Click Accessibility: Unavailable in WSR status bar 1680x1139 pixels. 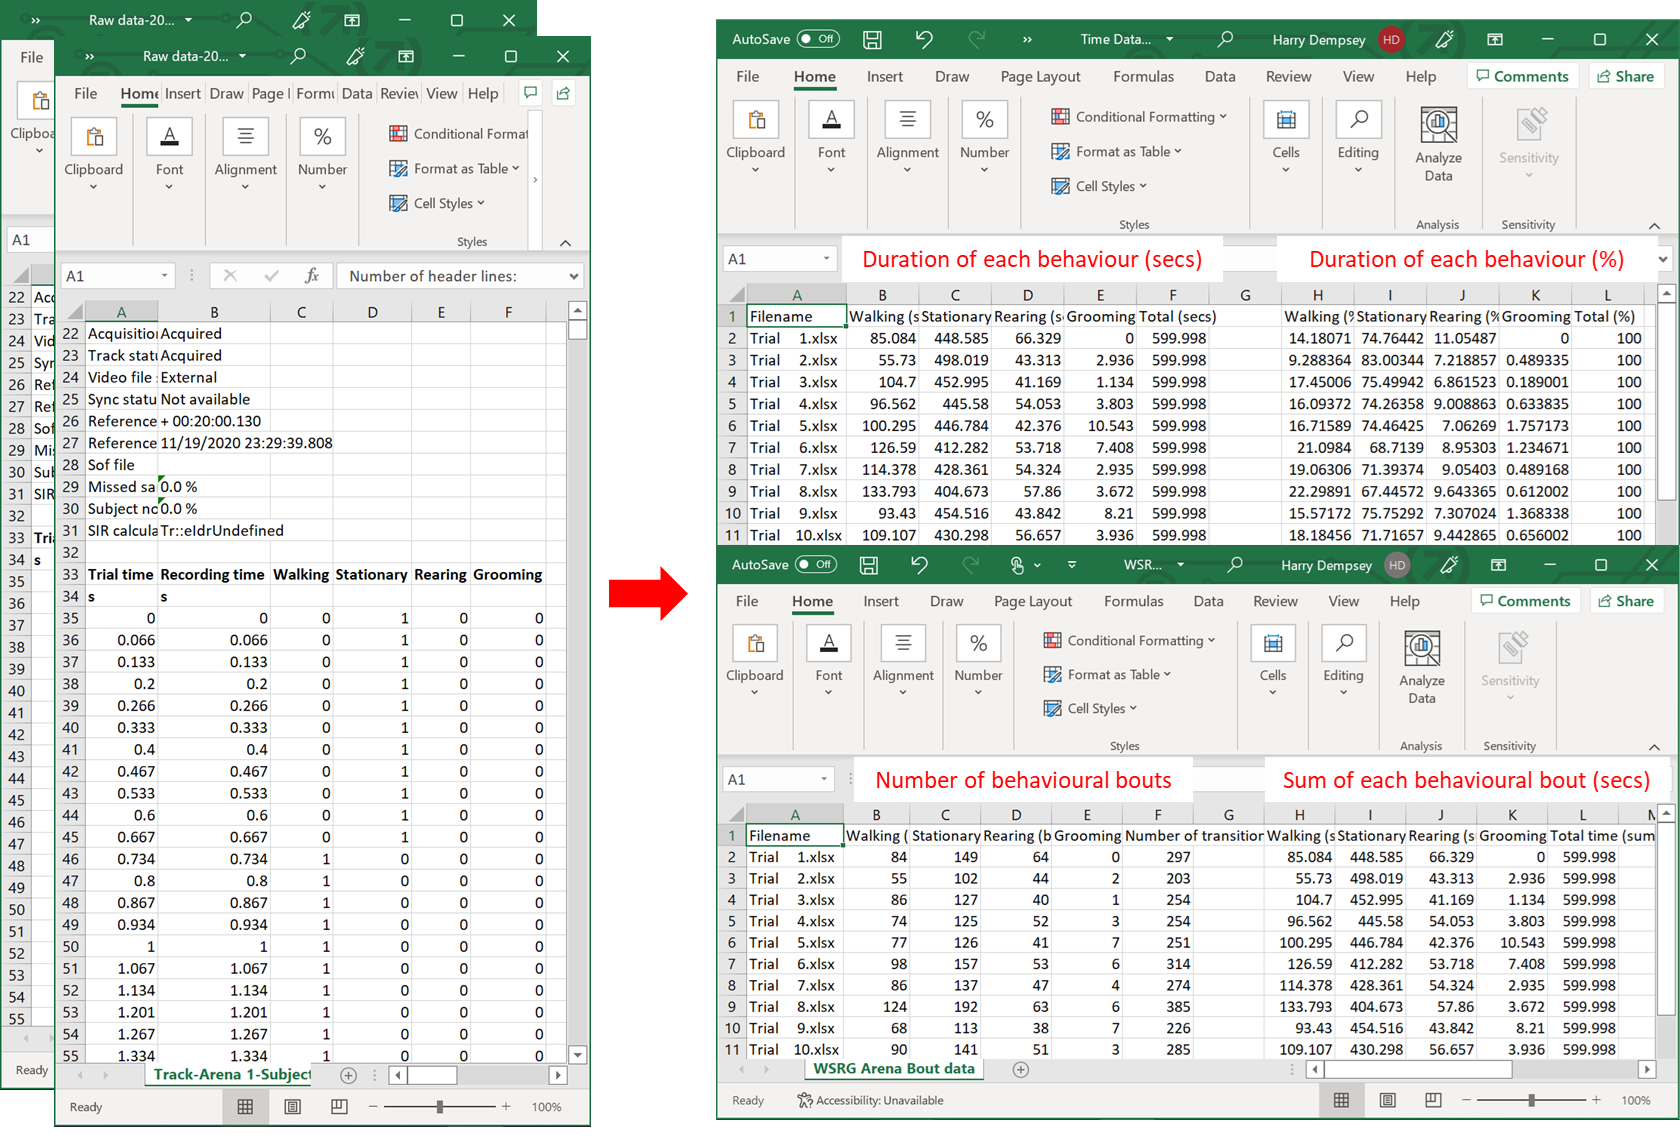(x=869, y=1100)
